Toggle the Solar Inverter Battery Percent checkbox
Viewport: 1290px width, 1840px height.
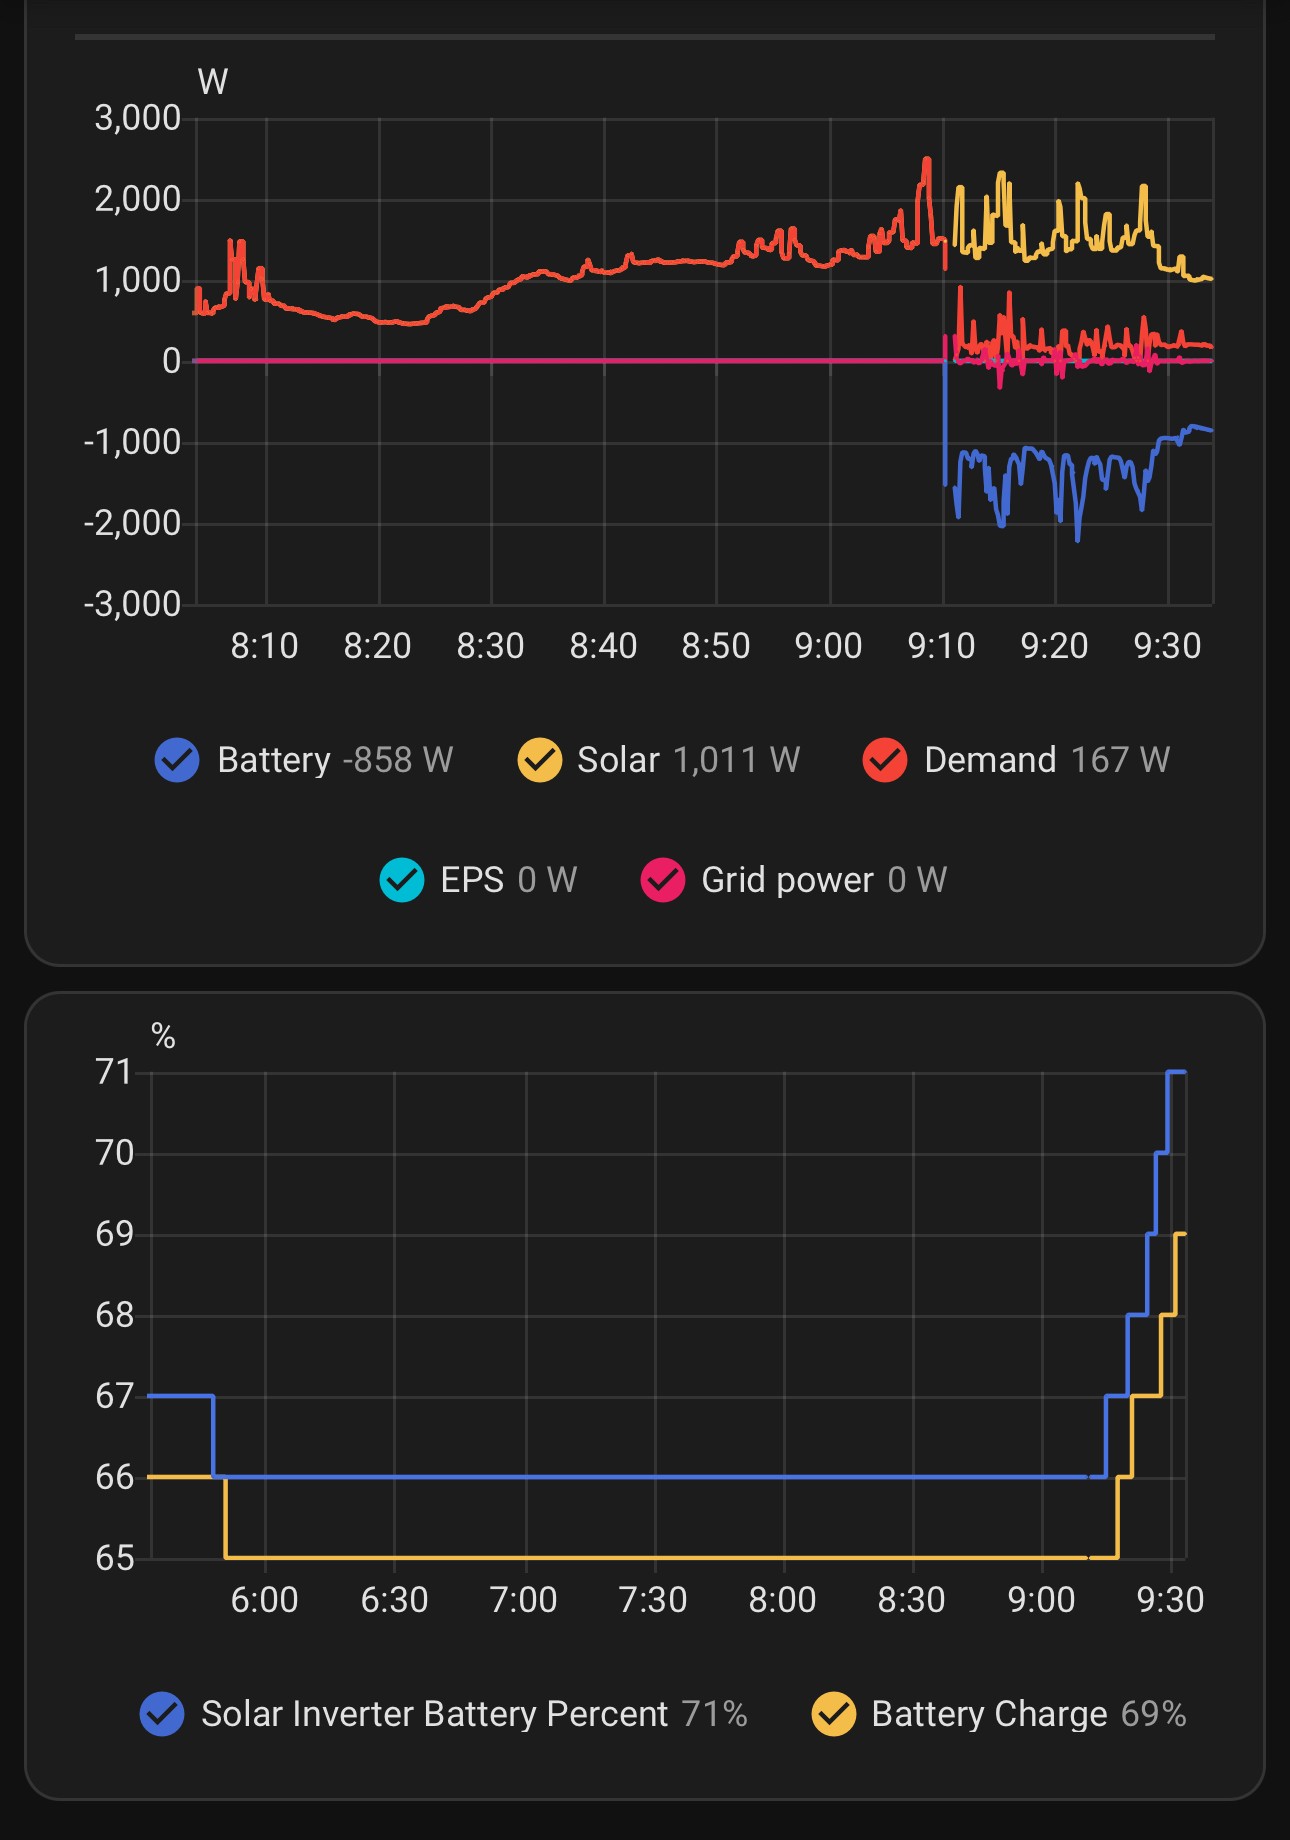pyautogui.click(x=162, y=1714)
